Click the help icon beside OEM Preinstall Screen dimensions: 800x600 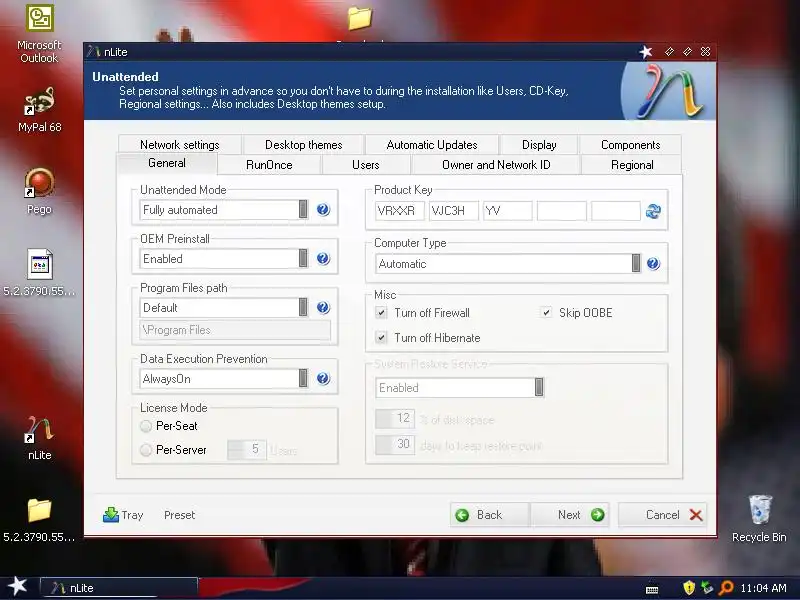coord(323,259)
